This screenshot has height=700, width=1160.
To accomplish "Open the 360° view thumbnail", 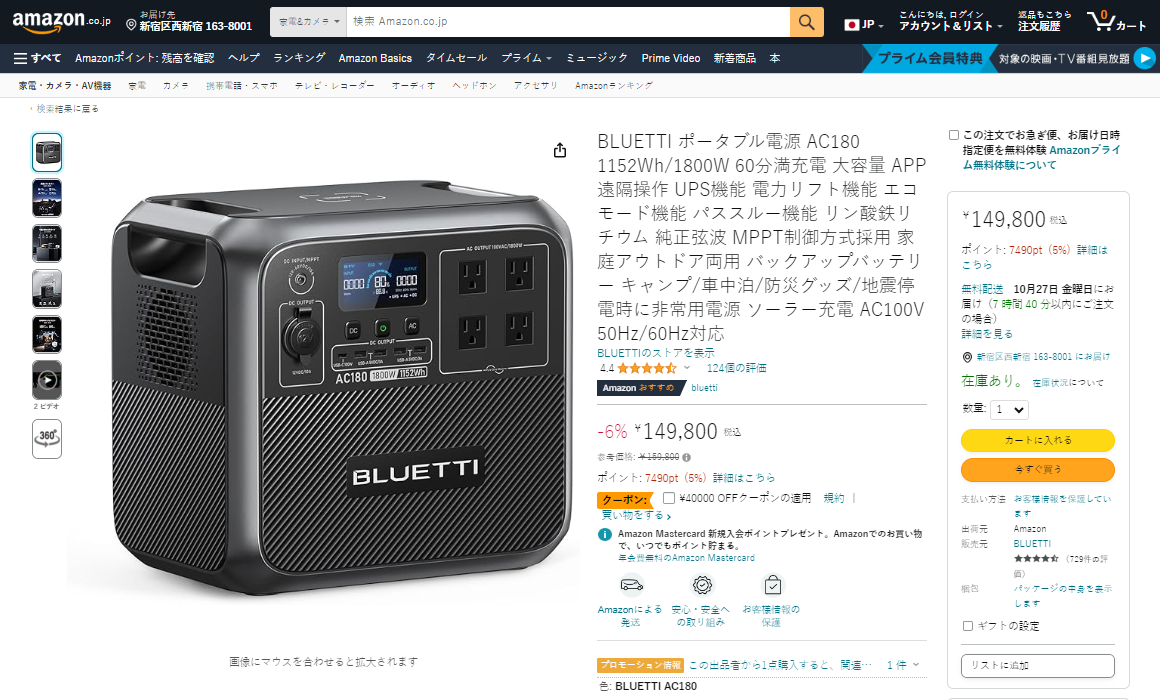I will pos(47,439).
